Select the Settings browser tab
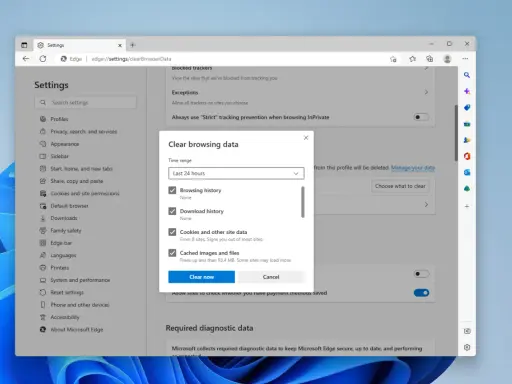512x384 pixels. pyautogui.click(x=80, y=45)
